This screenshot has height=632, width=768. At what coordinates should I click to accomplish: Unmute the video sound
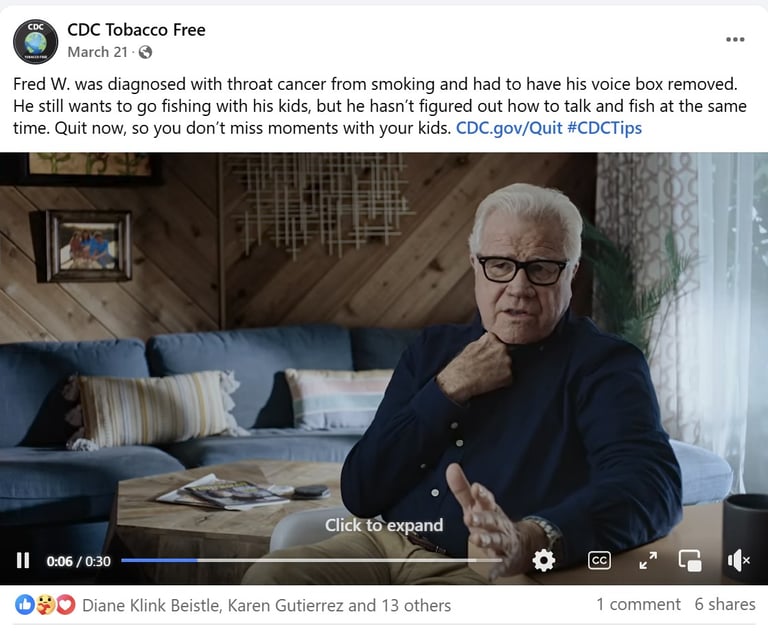click(x=739, y=560)
